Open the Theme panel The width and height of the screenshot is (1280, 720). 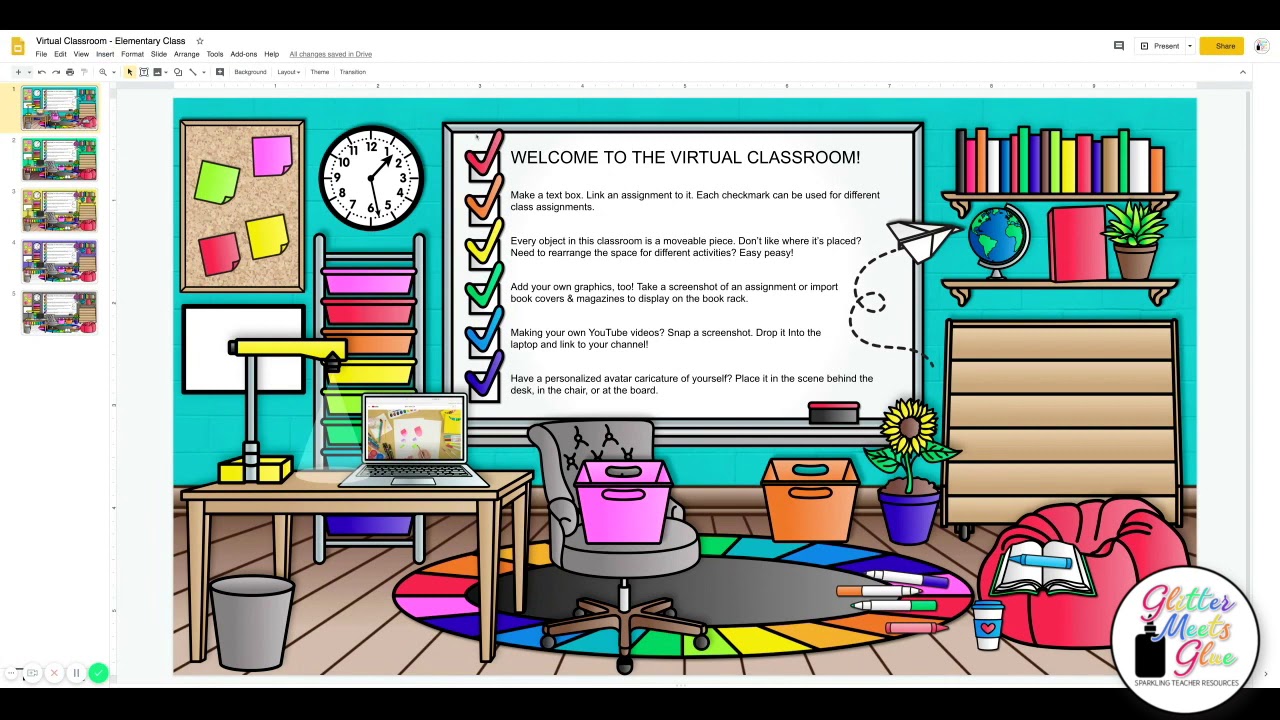point(320,72)
